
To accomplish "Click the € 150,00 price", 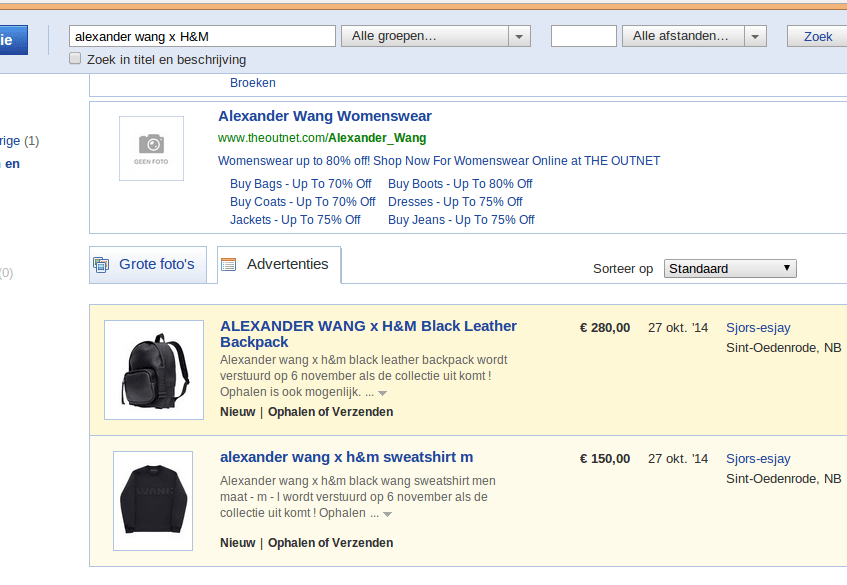I will click(604, 459).
